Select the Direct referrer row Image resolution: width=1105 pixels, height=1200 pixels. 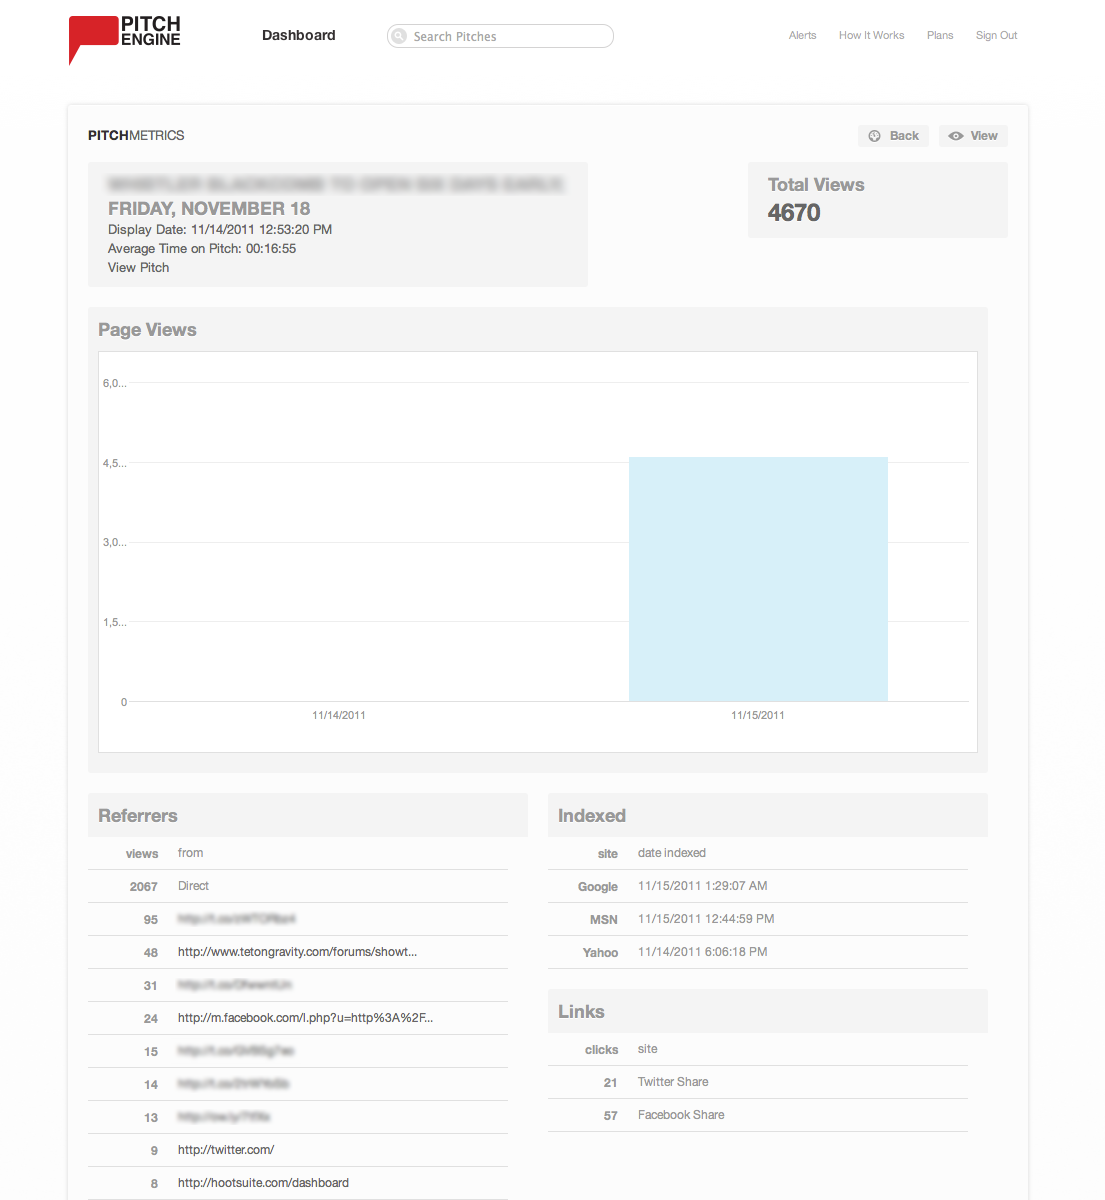pos(298,886)
